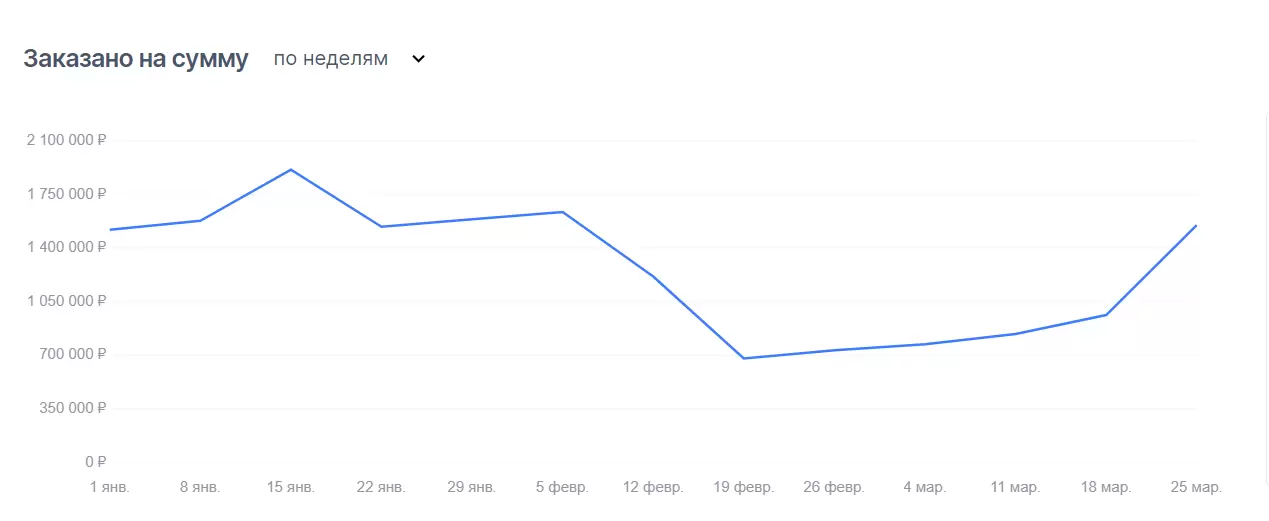Click the "4 мар." date label
The height and width of the screenshot is (521, 1269).
pos(925,487)
